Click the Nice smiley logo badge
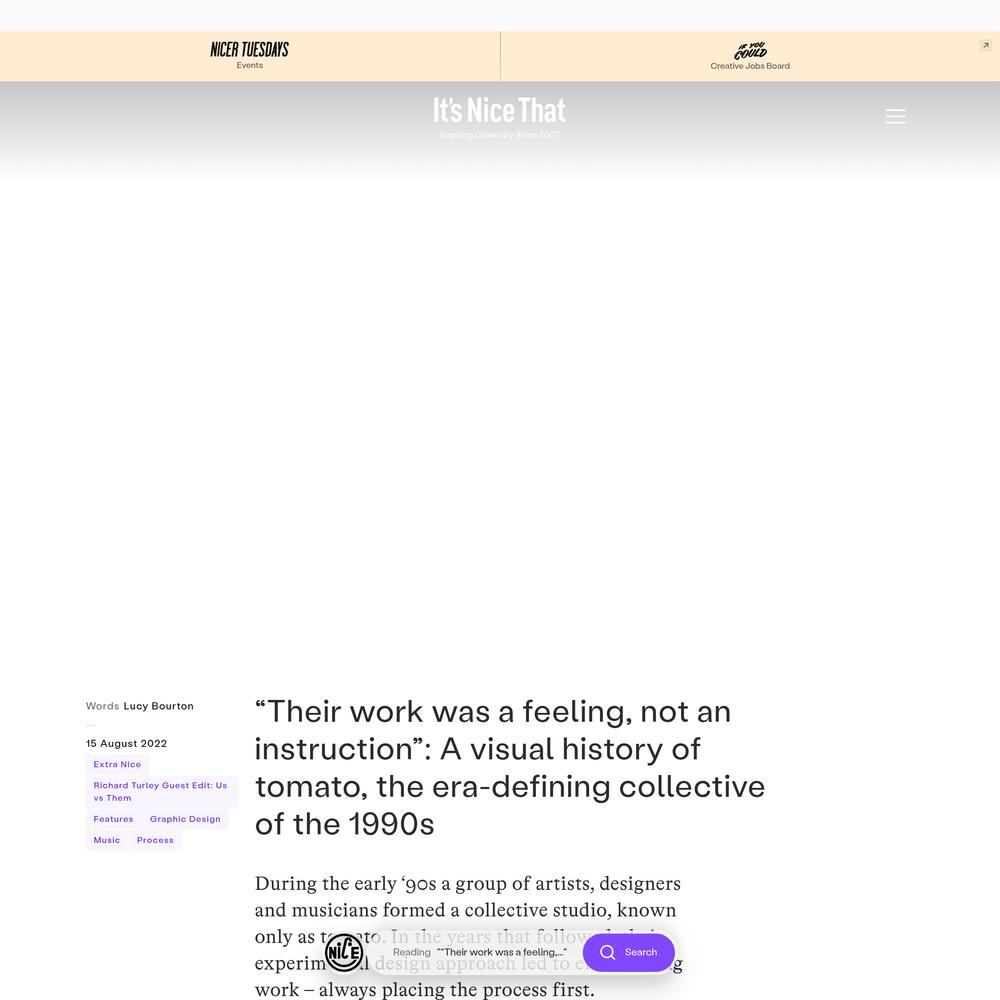Screen dimensions: 1000x1000 [344, 952]
